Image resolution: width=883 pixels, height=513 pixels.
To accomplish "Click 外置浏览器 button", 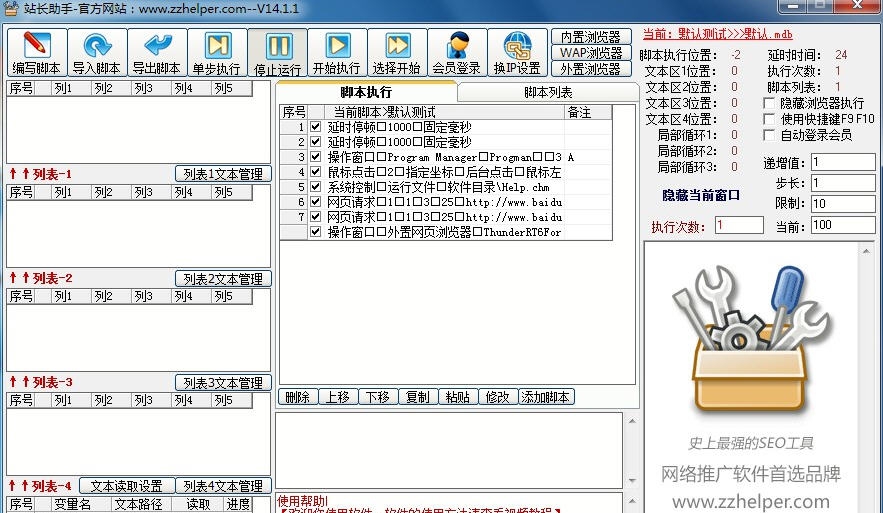I will point(591,69).
